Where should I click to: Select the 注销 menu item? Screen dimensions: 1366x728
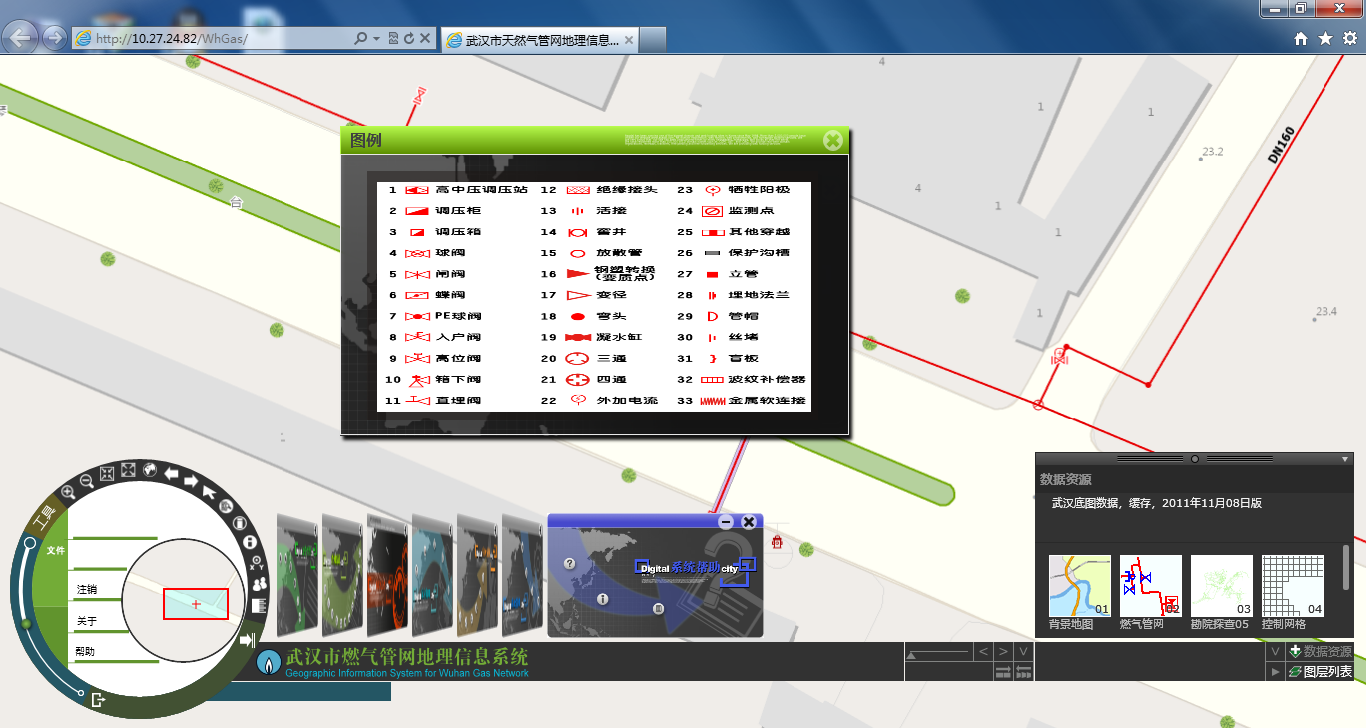coord(87,590)
